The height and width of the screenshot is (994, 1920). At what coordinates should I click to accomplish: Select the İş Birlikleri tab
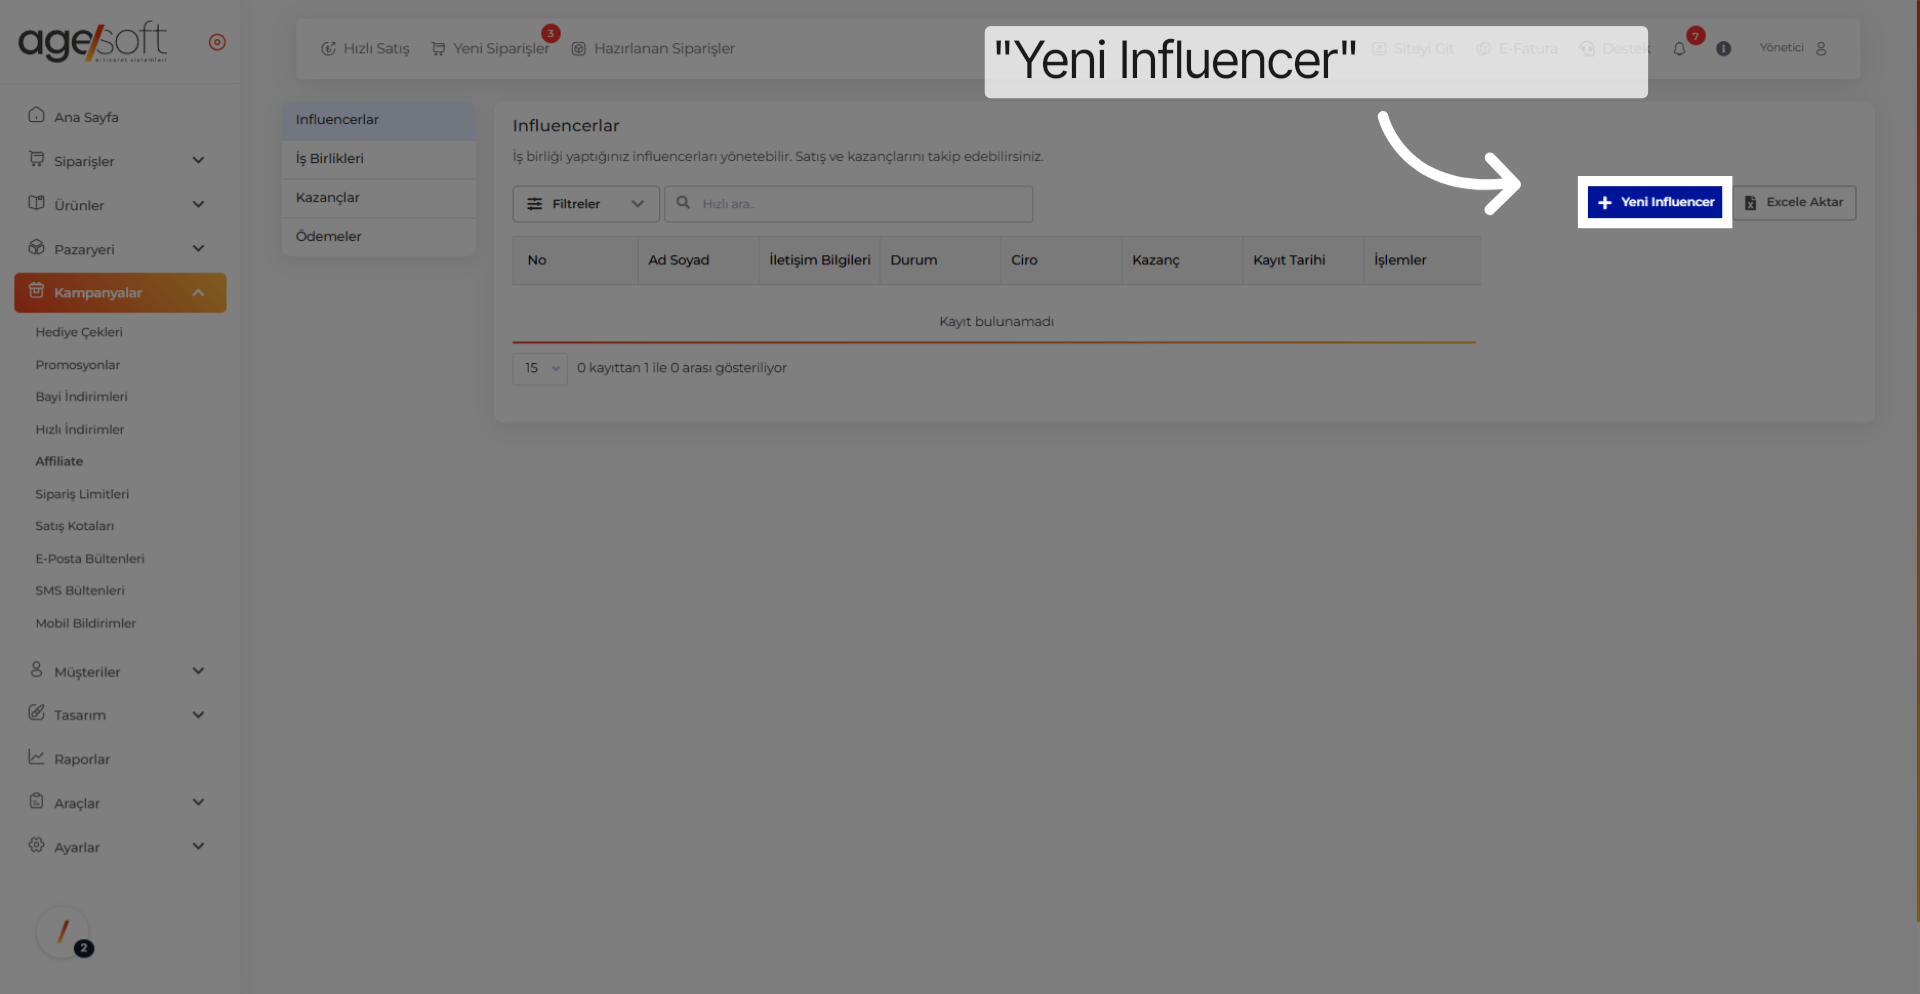coord(378,159)
